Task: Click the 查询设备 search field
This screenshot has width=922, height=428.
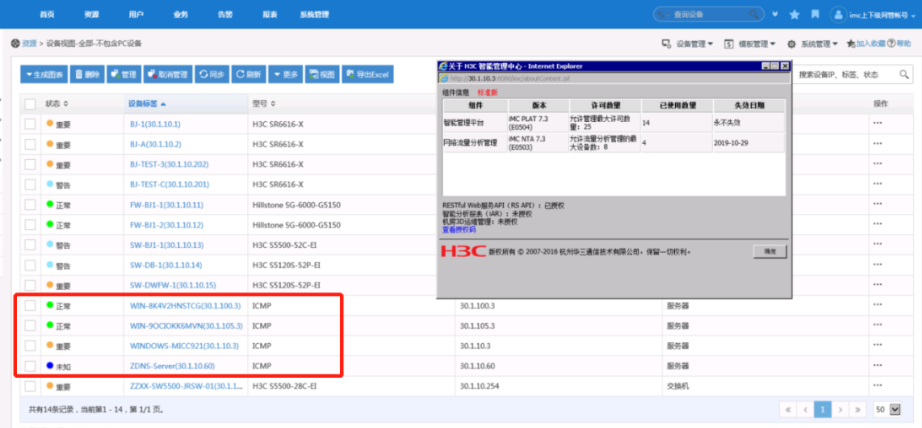Action: point(709,14)
